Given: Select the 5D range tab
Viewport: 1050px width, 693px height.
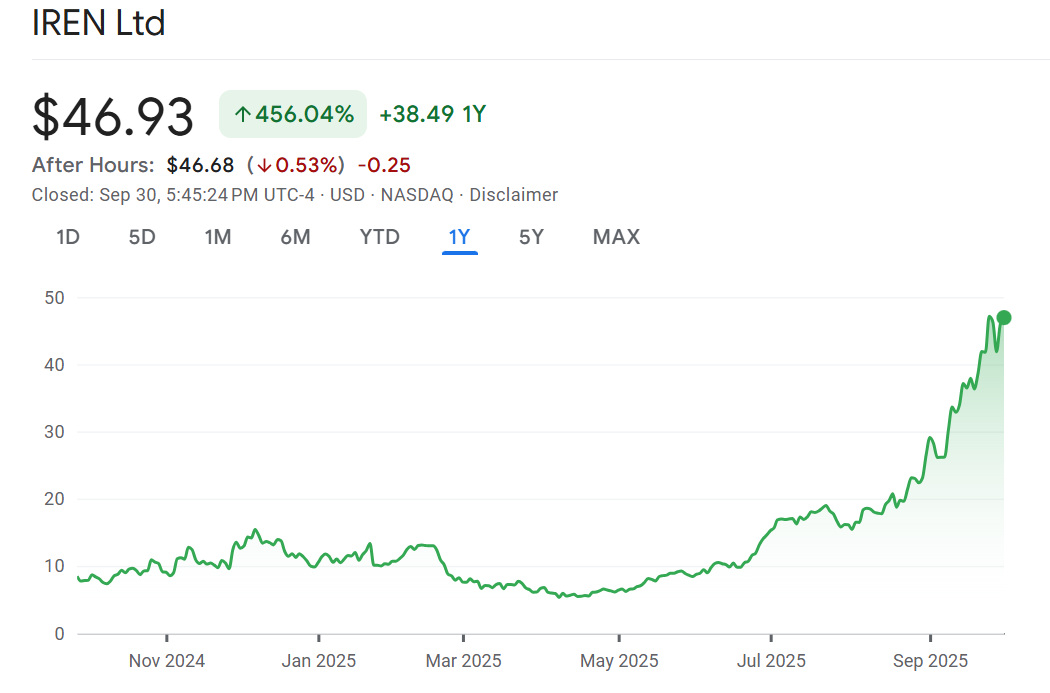Looking at the screenshot, I should (142, 237).
